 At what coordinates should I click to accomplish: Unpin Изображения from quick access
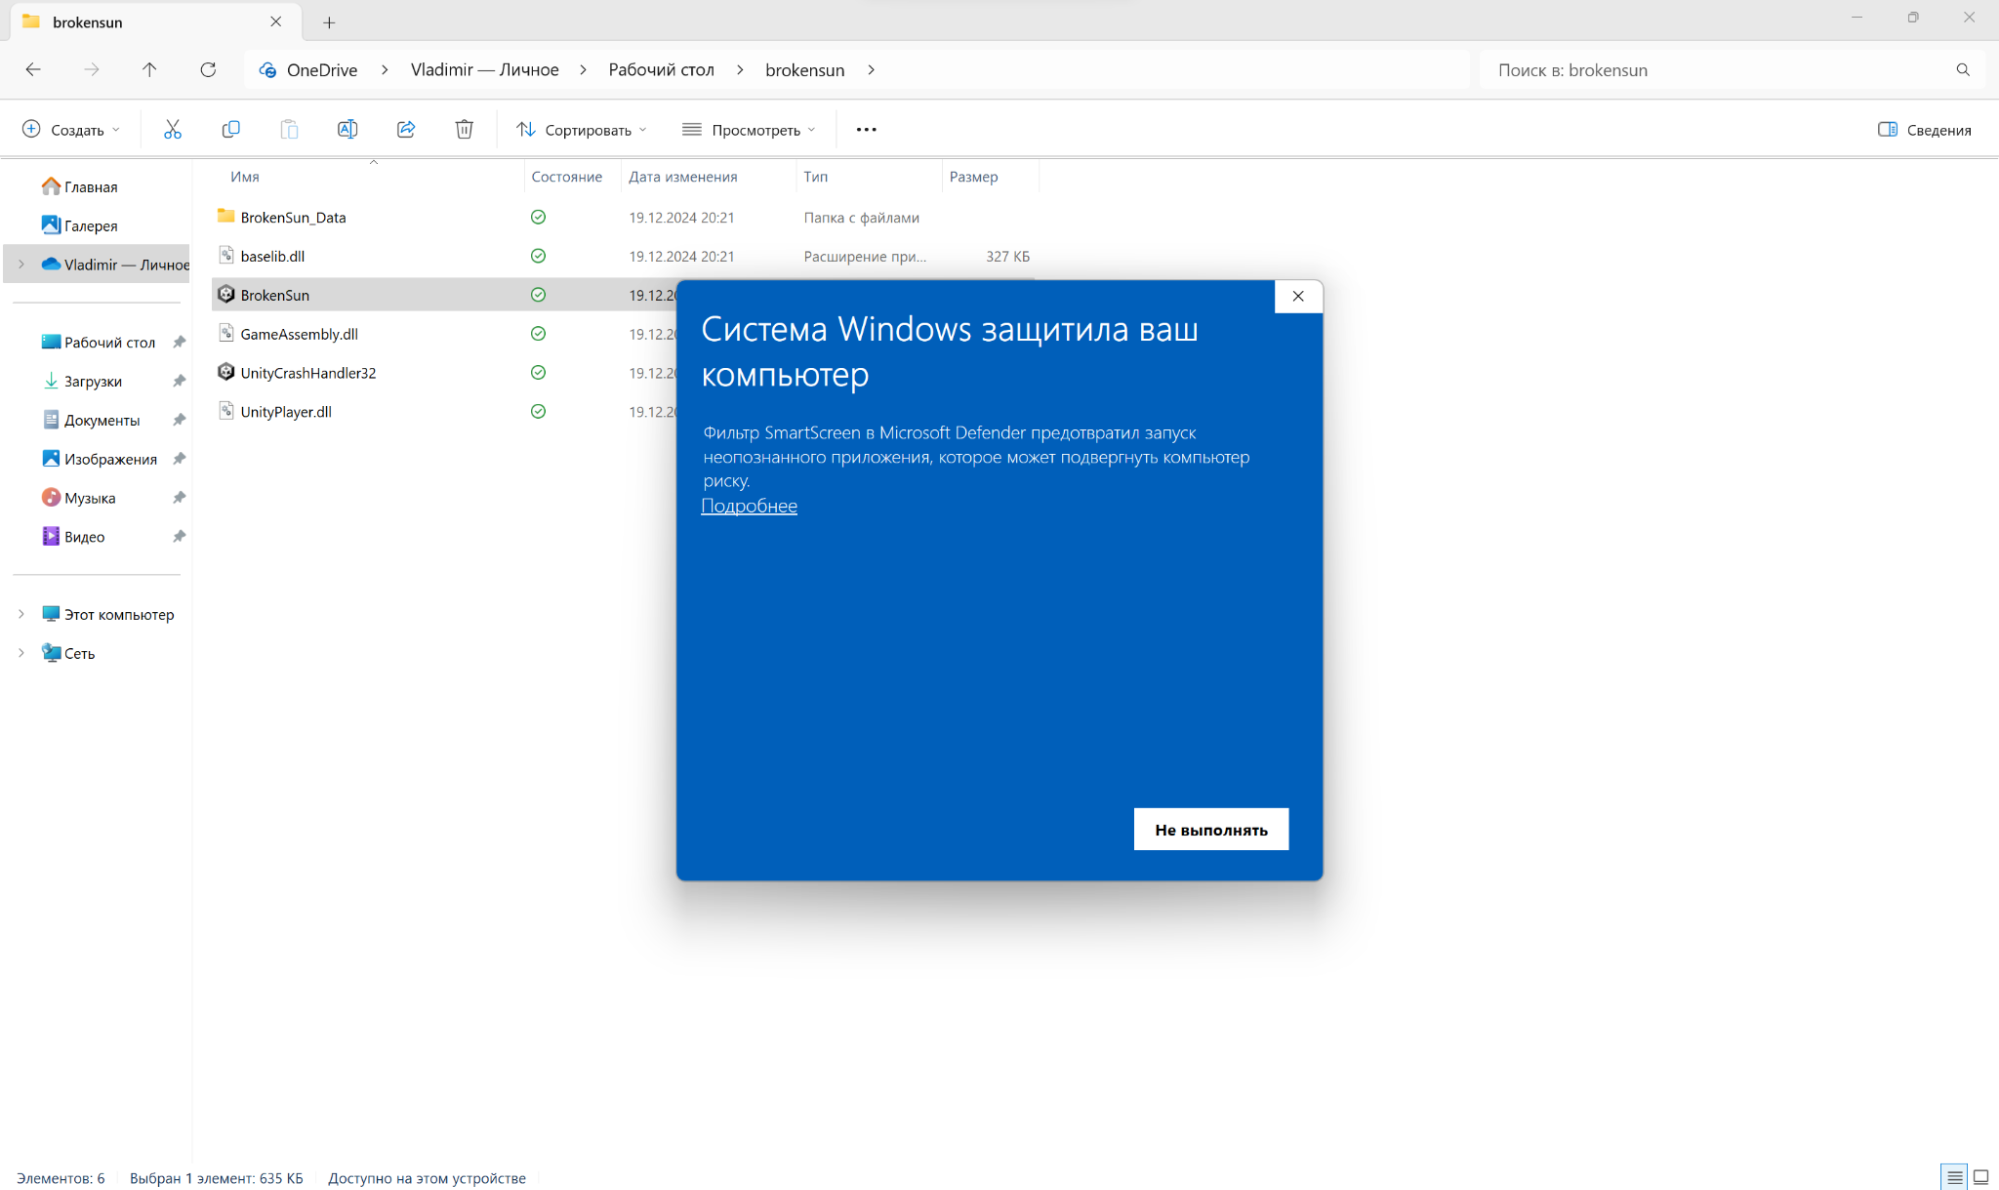tap(179, 459)
